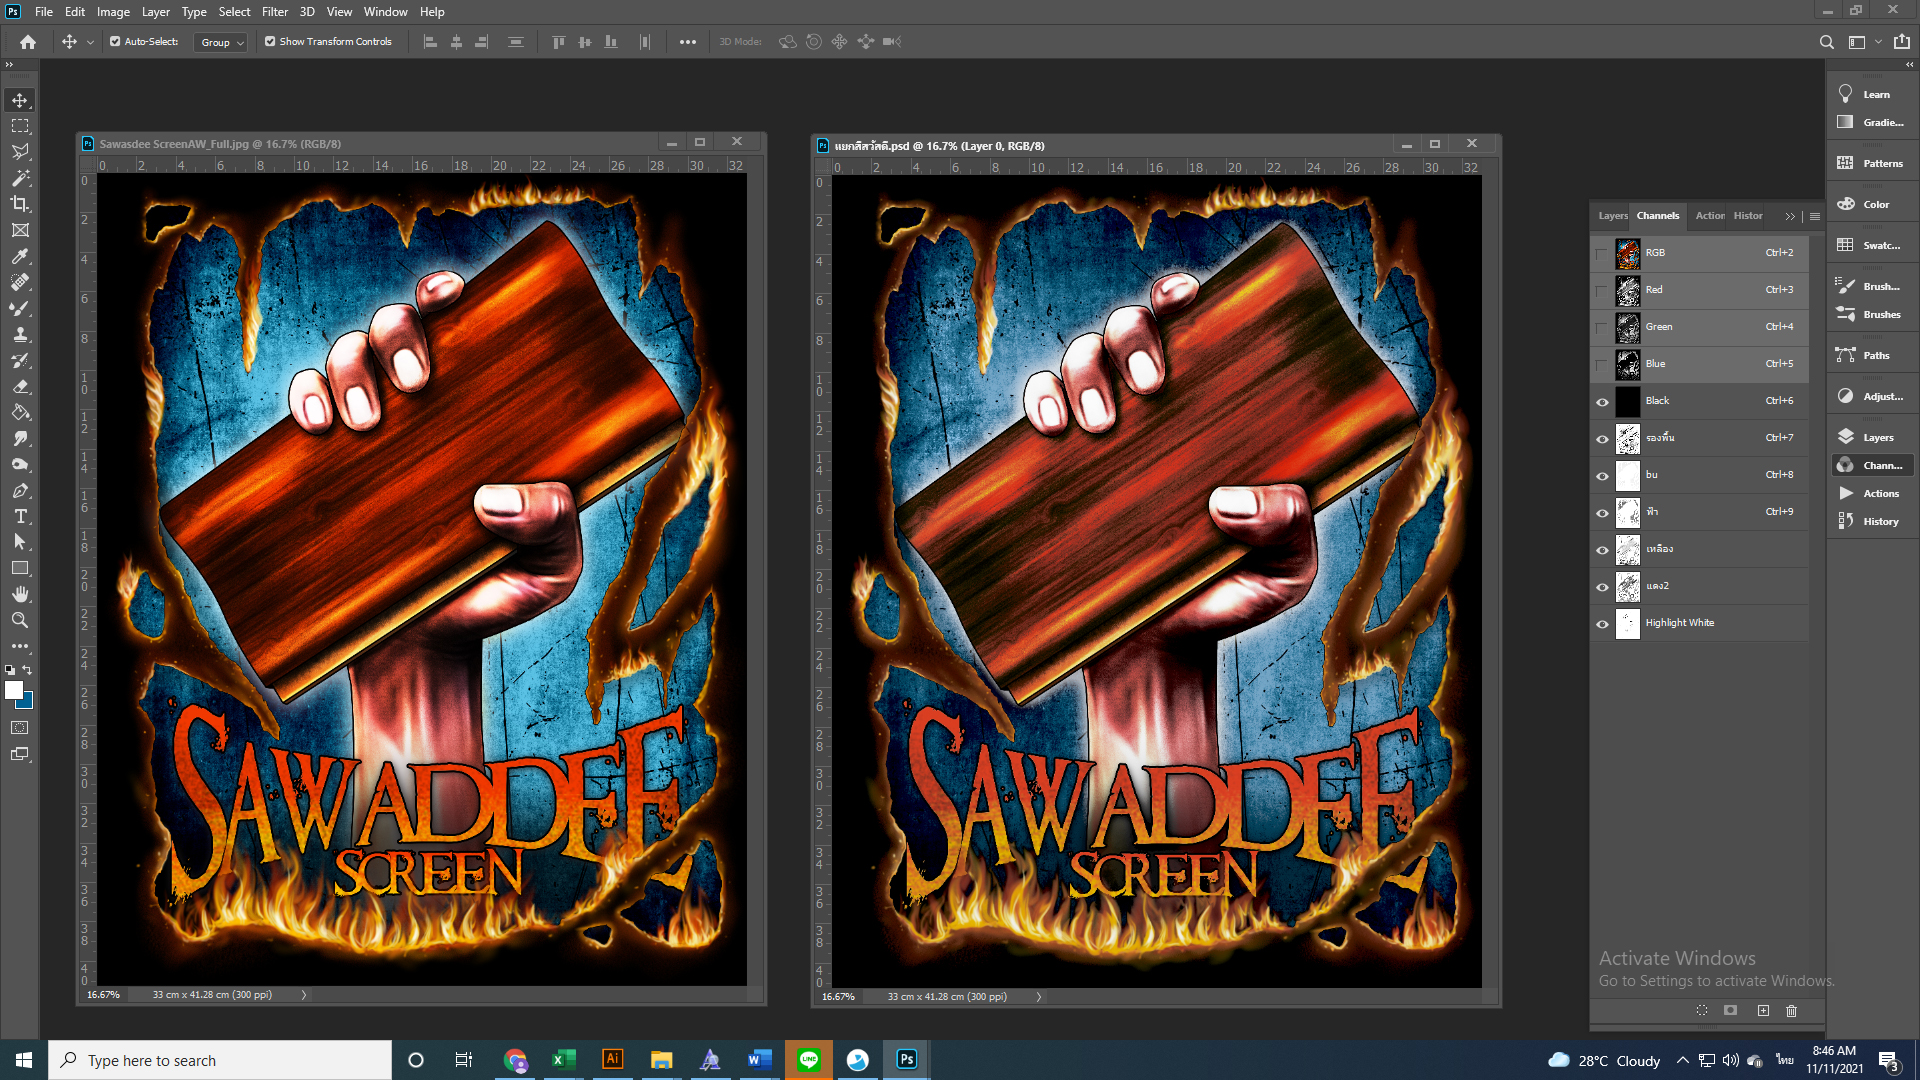The width and height of the screenshot is (1920, 1080).
Task: Reset default foreground and background colors
Action: pos(10,670)
